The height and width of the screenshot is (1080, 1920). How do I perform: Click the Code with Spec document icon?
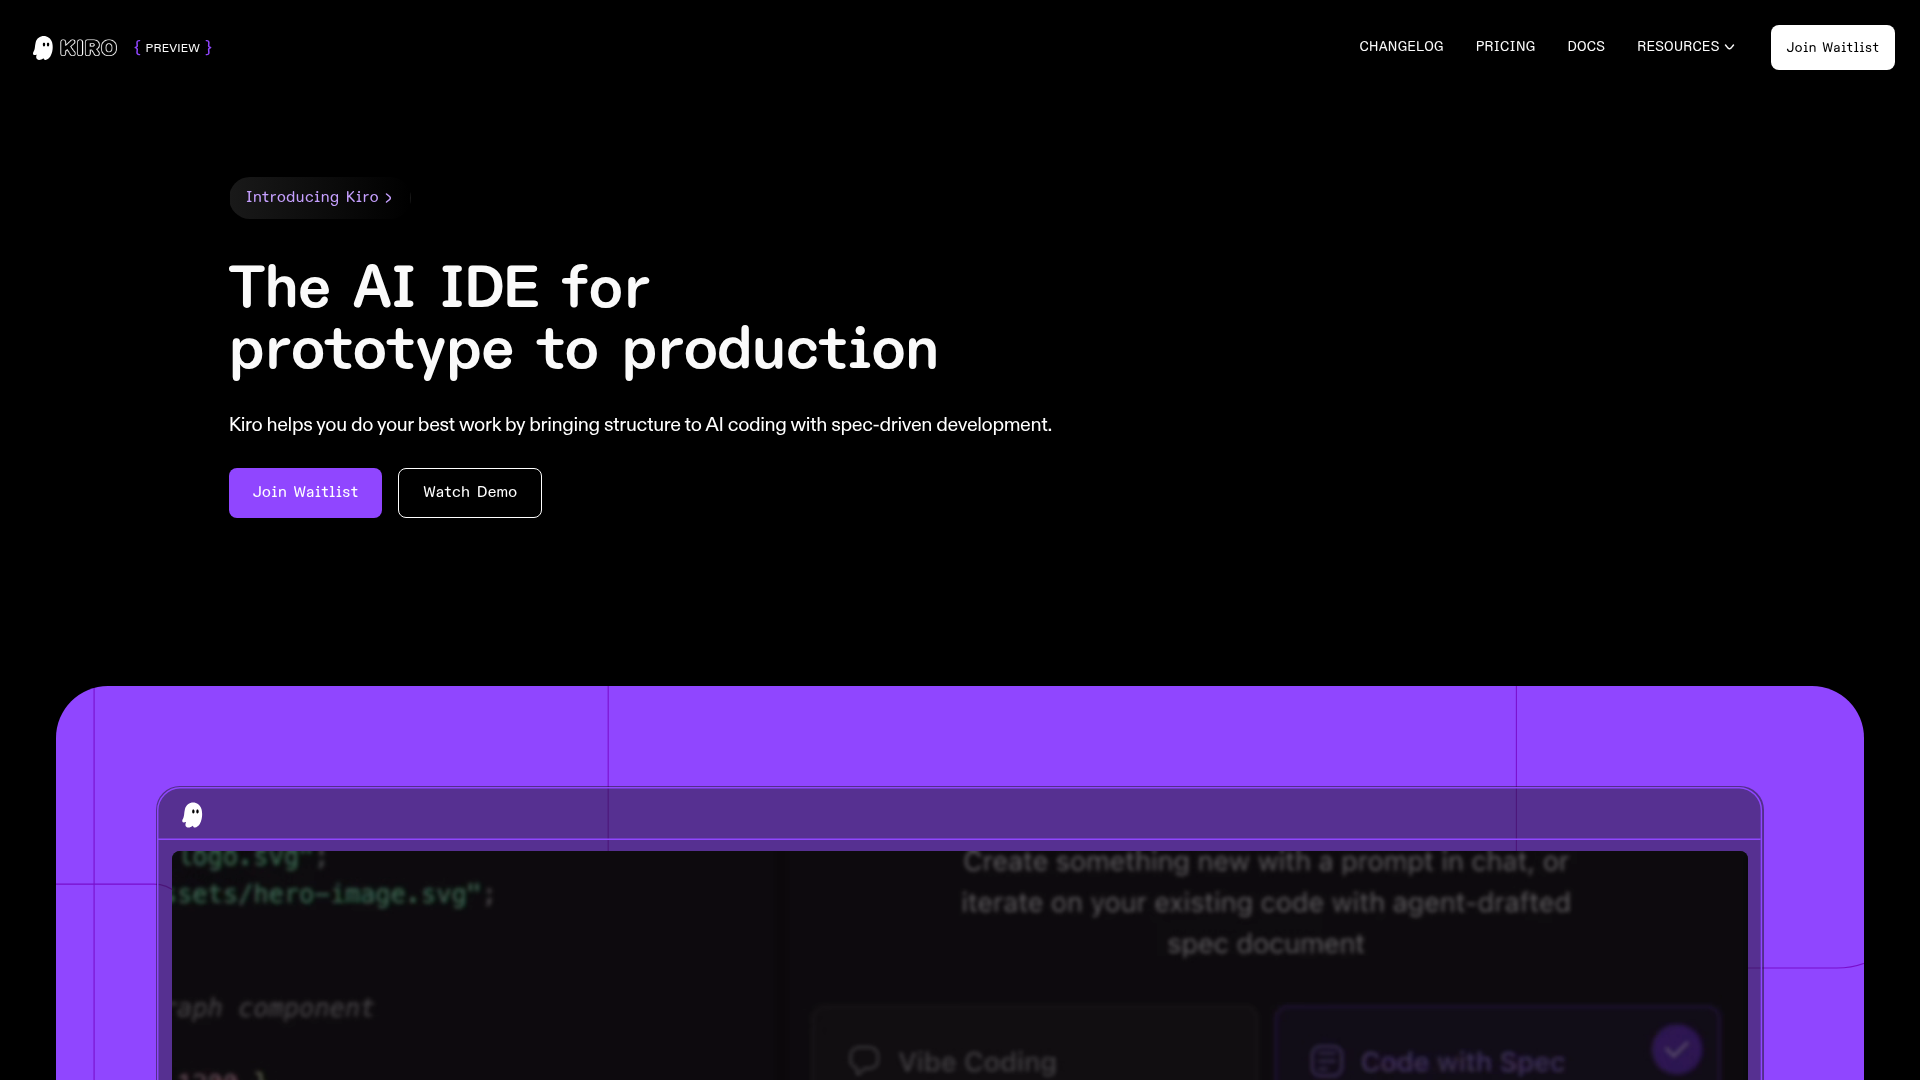1327,1060
